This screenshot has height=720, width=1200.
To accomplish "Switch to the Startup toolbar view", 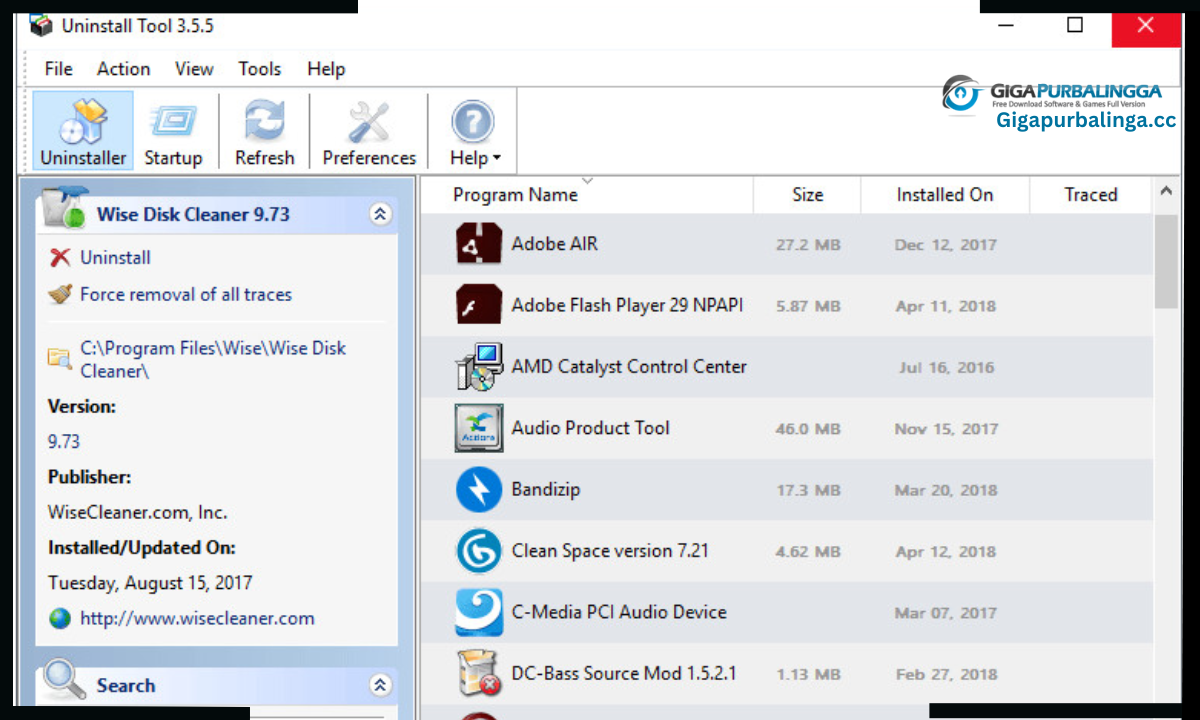I will click(x=173, y=131).
